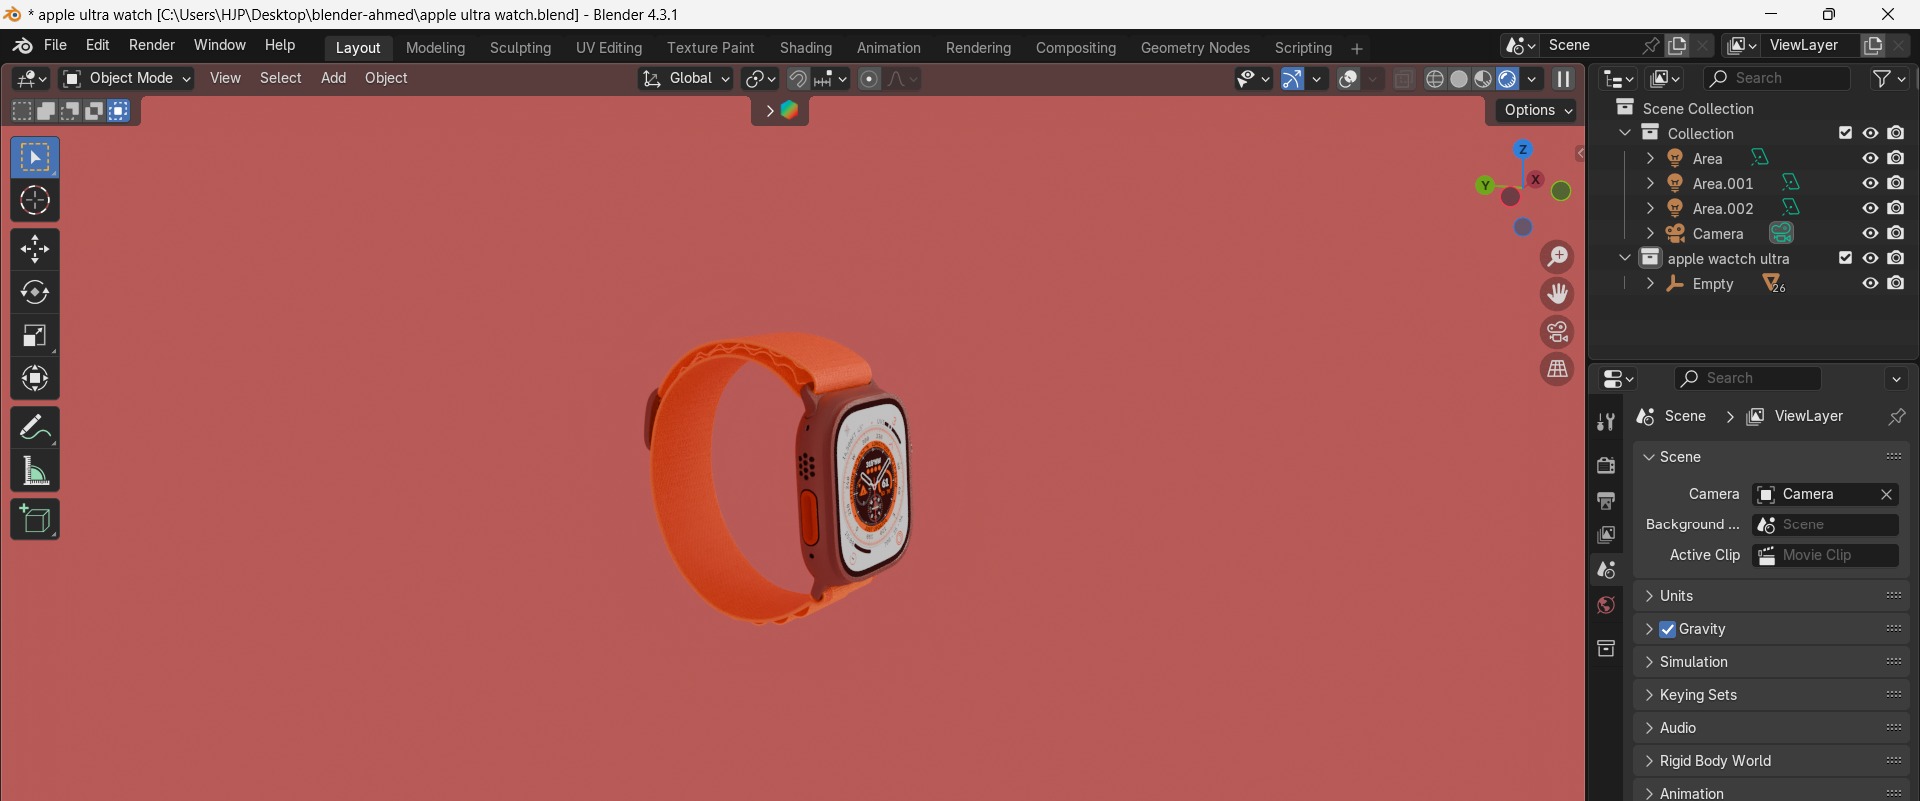
Task: Uncheck apple wactch ultra collection checkbox
Action: tap(1845, 258)
